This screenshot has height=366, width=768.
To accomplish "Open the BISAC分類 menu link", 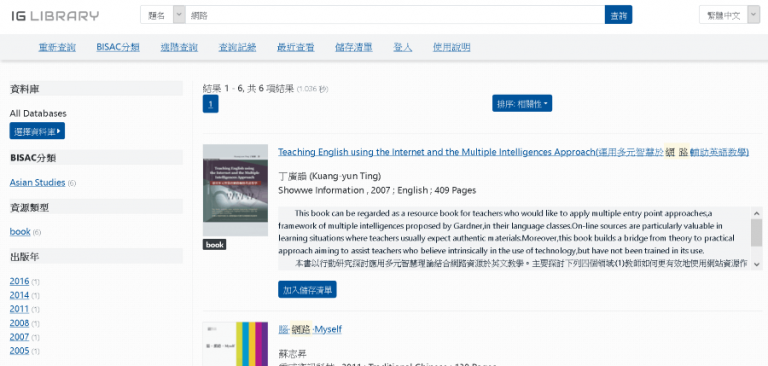I will 118,48.
